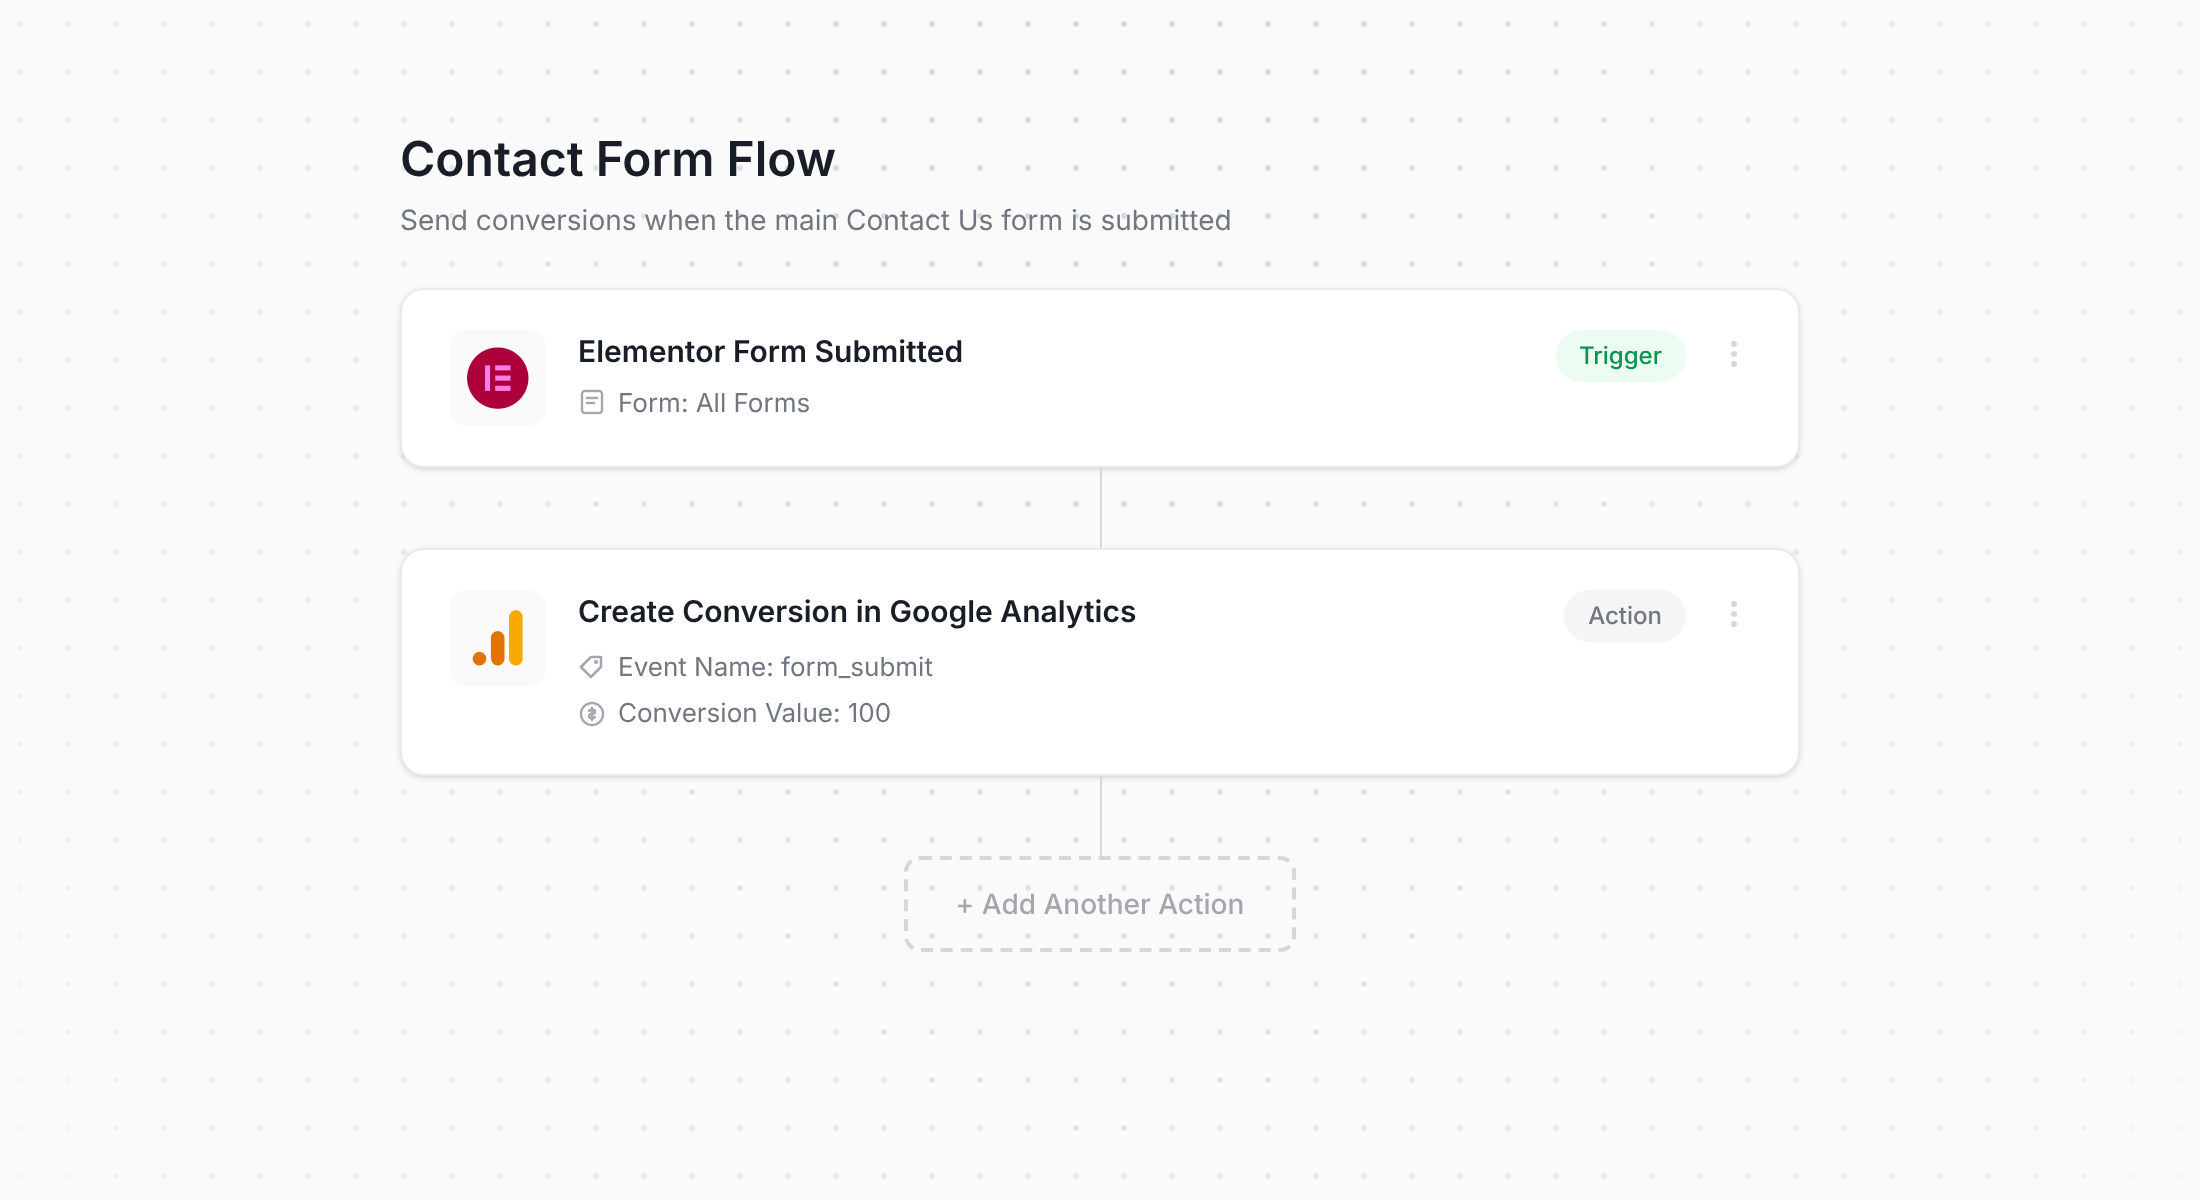
Task: Click the coin icon beside Conversion Value
Action: [x=591, y=712]
